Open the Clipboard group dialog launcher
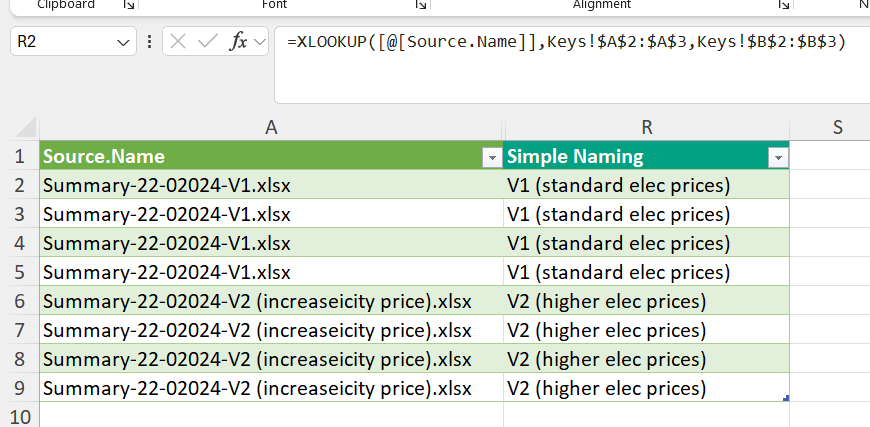 coord(128,5)
